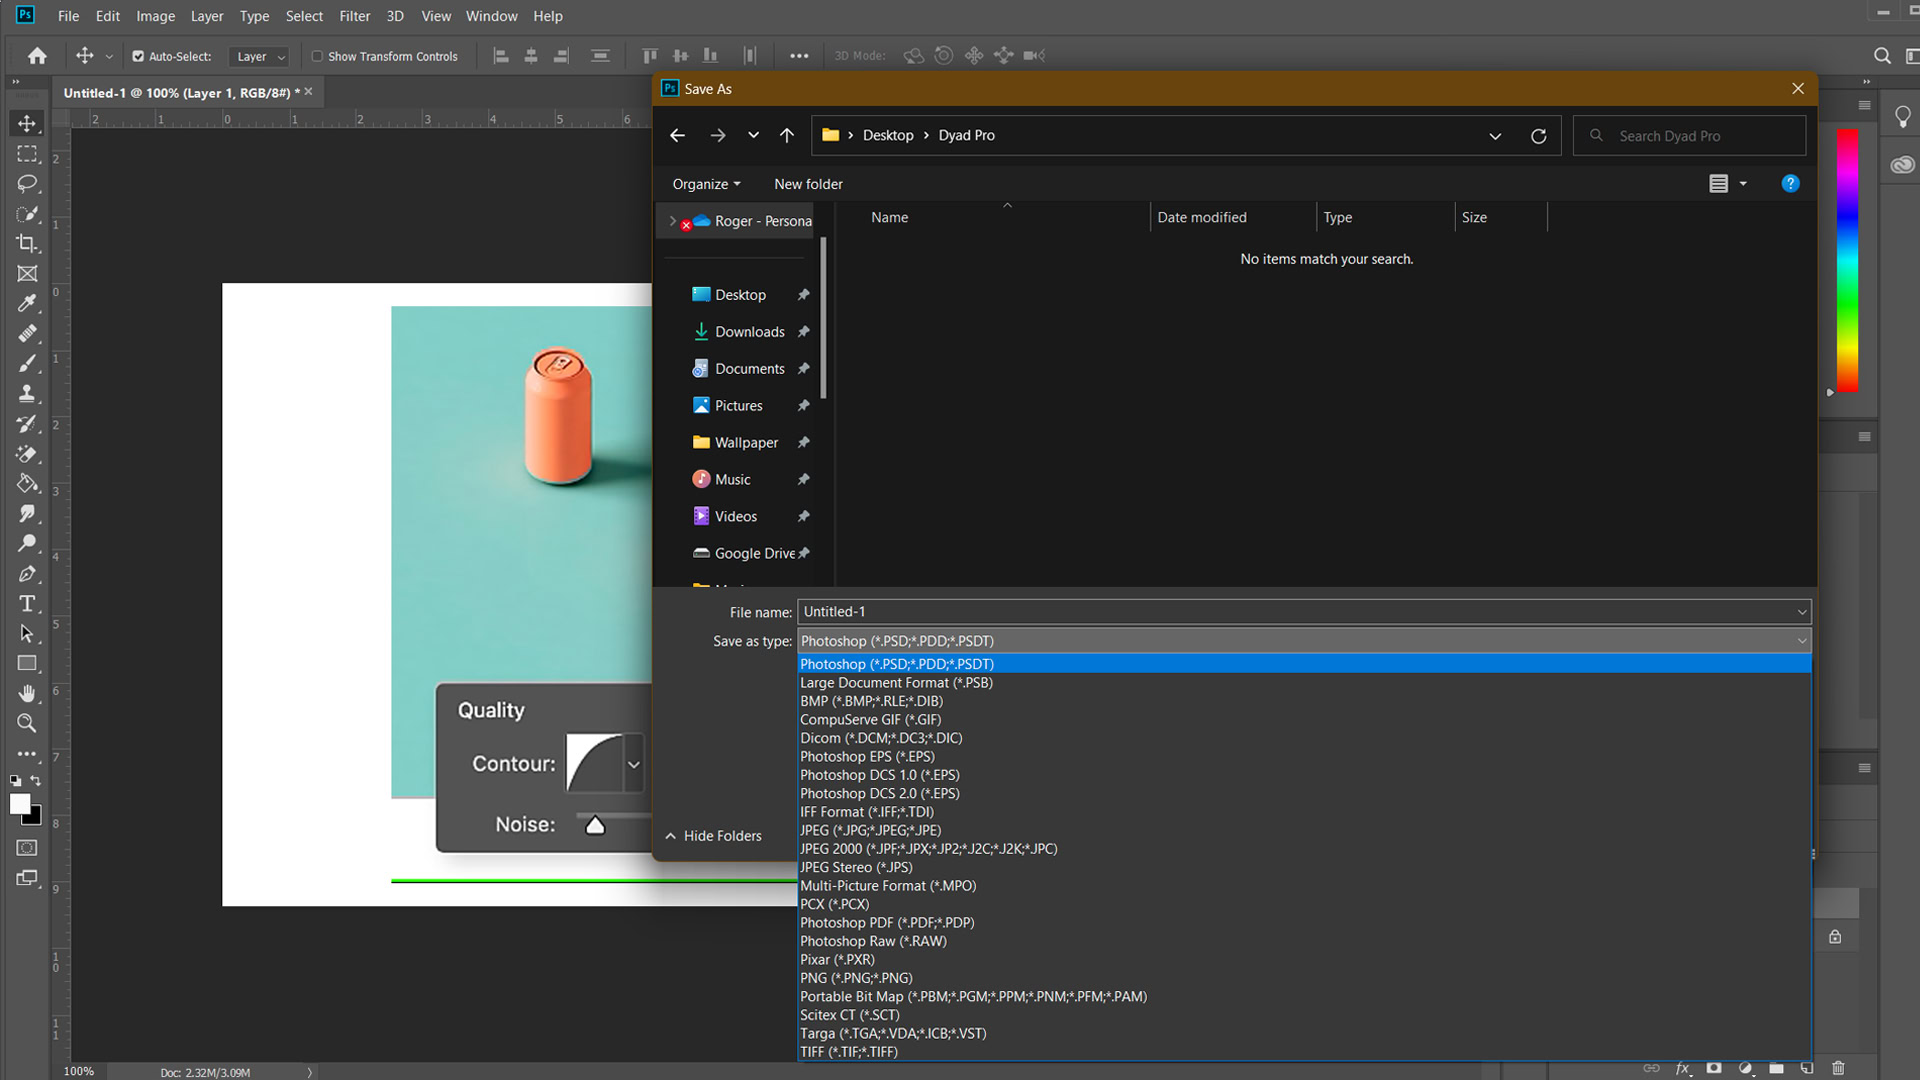1920x1080 pixels.
Task: Enable Show Transform Controls checkbox
Action: [317, 57]
